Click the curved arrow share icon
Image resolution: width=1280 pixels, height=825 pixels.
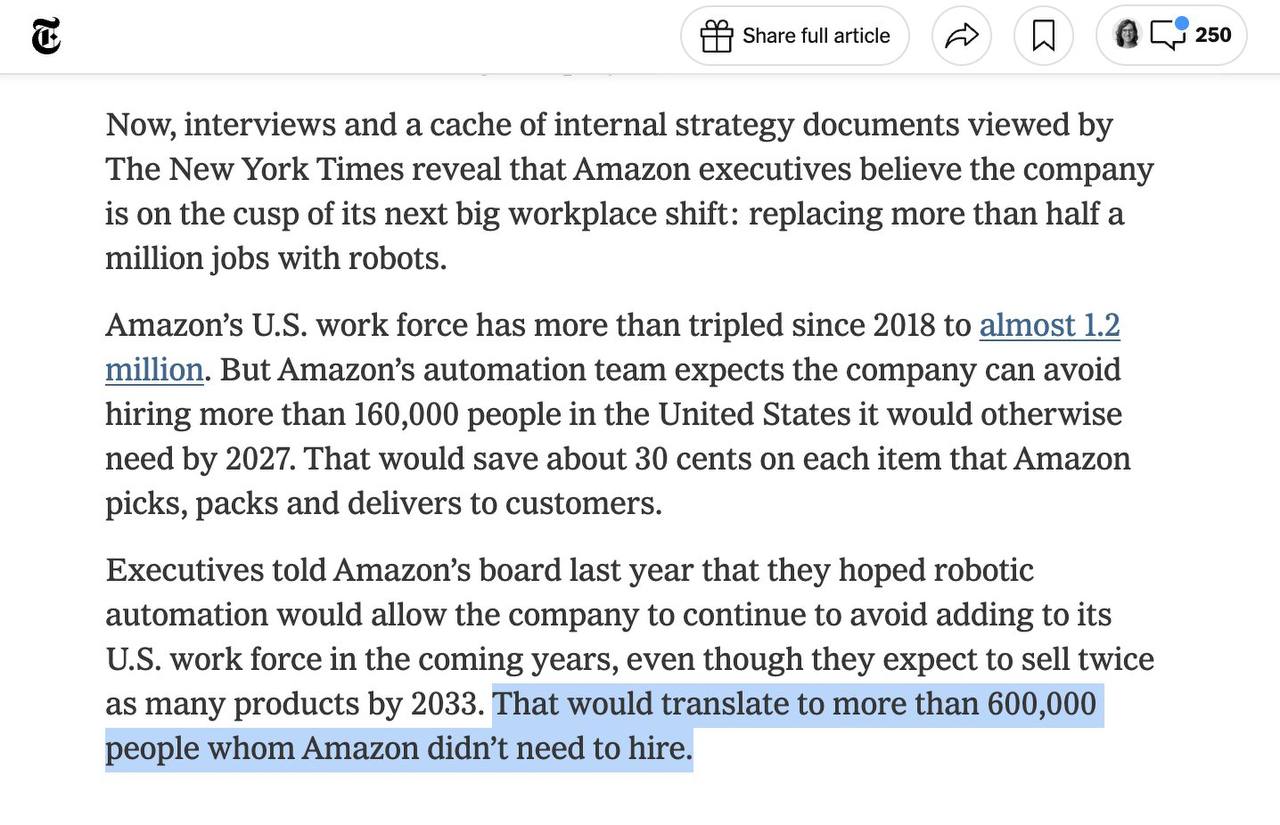coord(961,36)
